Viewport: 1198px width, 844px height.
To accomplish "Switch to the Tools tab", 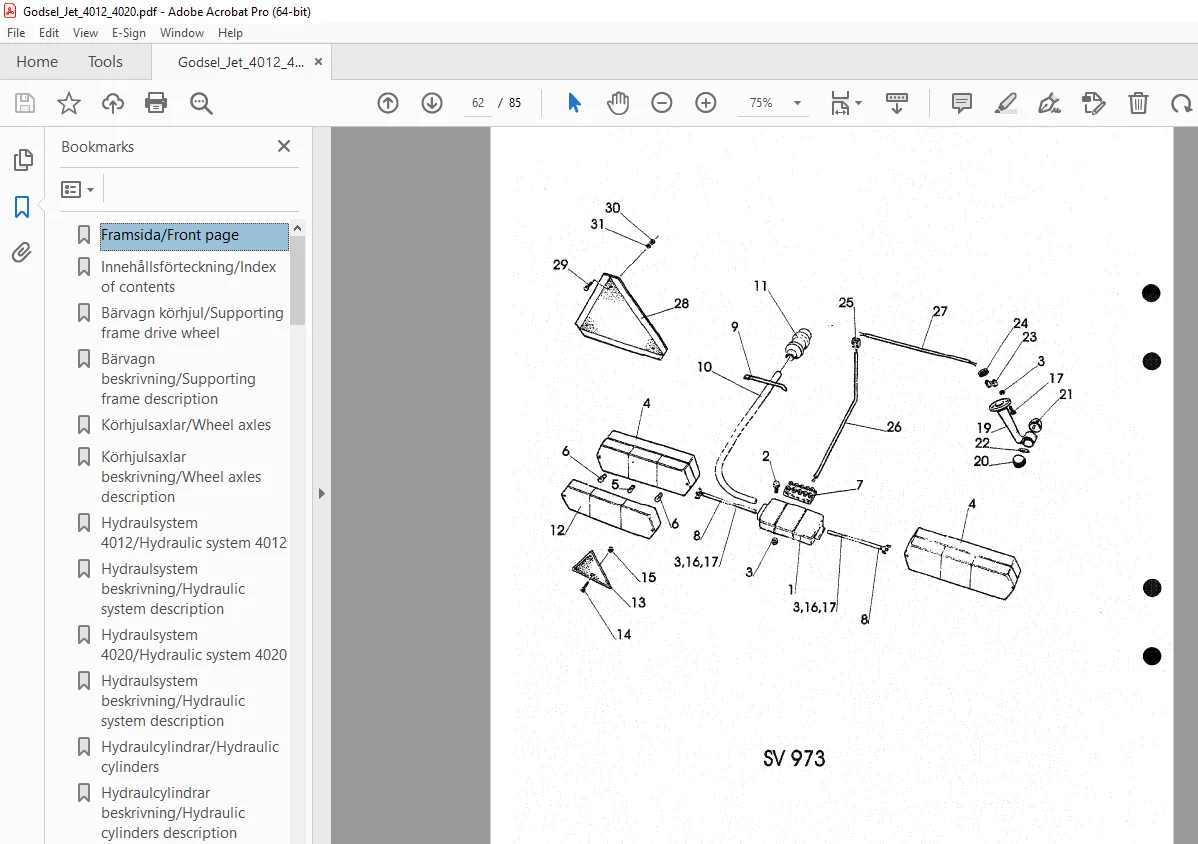I will click(x=105, y=62).
